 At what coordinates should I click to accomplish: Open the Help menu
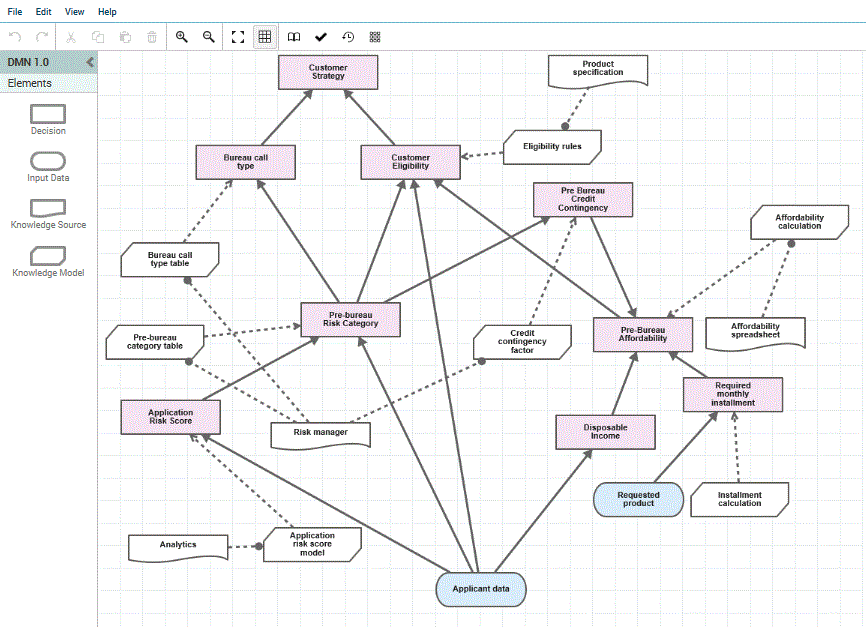pyautogui.click(x=107, y=12)
